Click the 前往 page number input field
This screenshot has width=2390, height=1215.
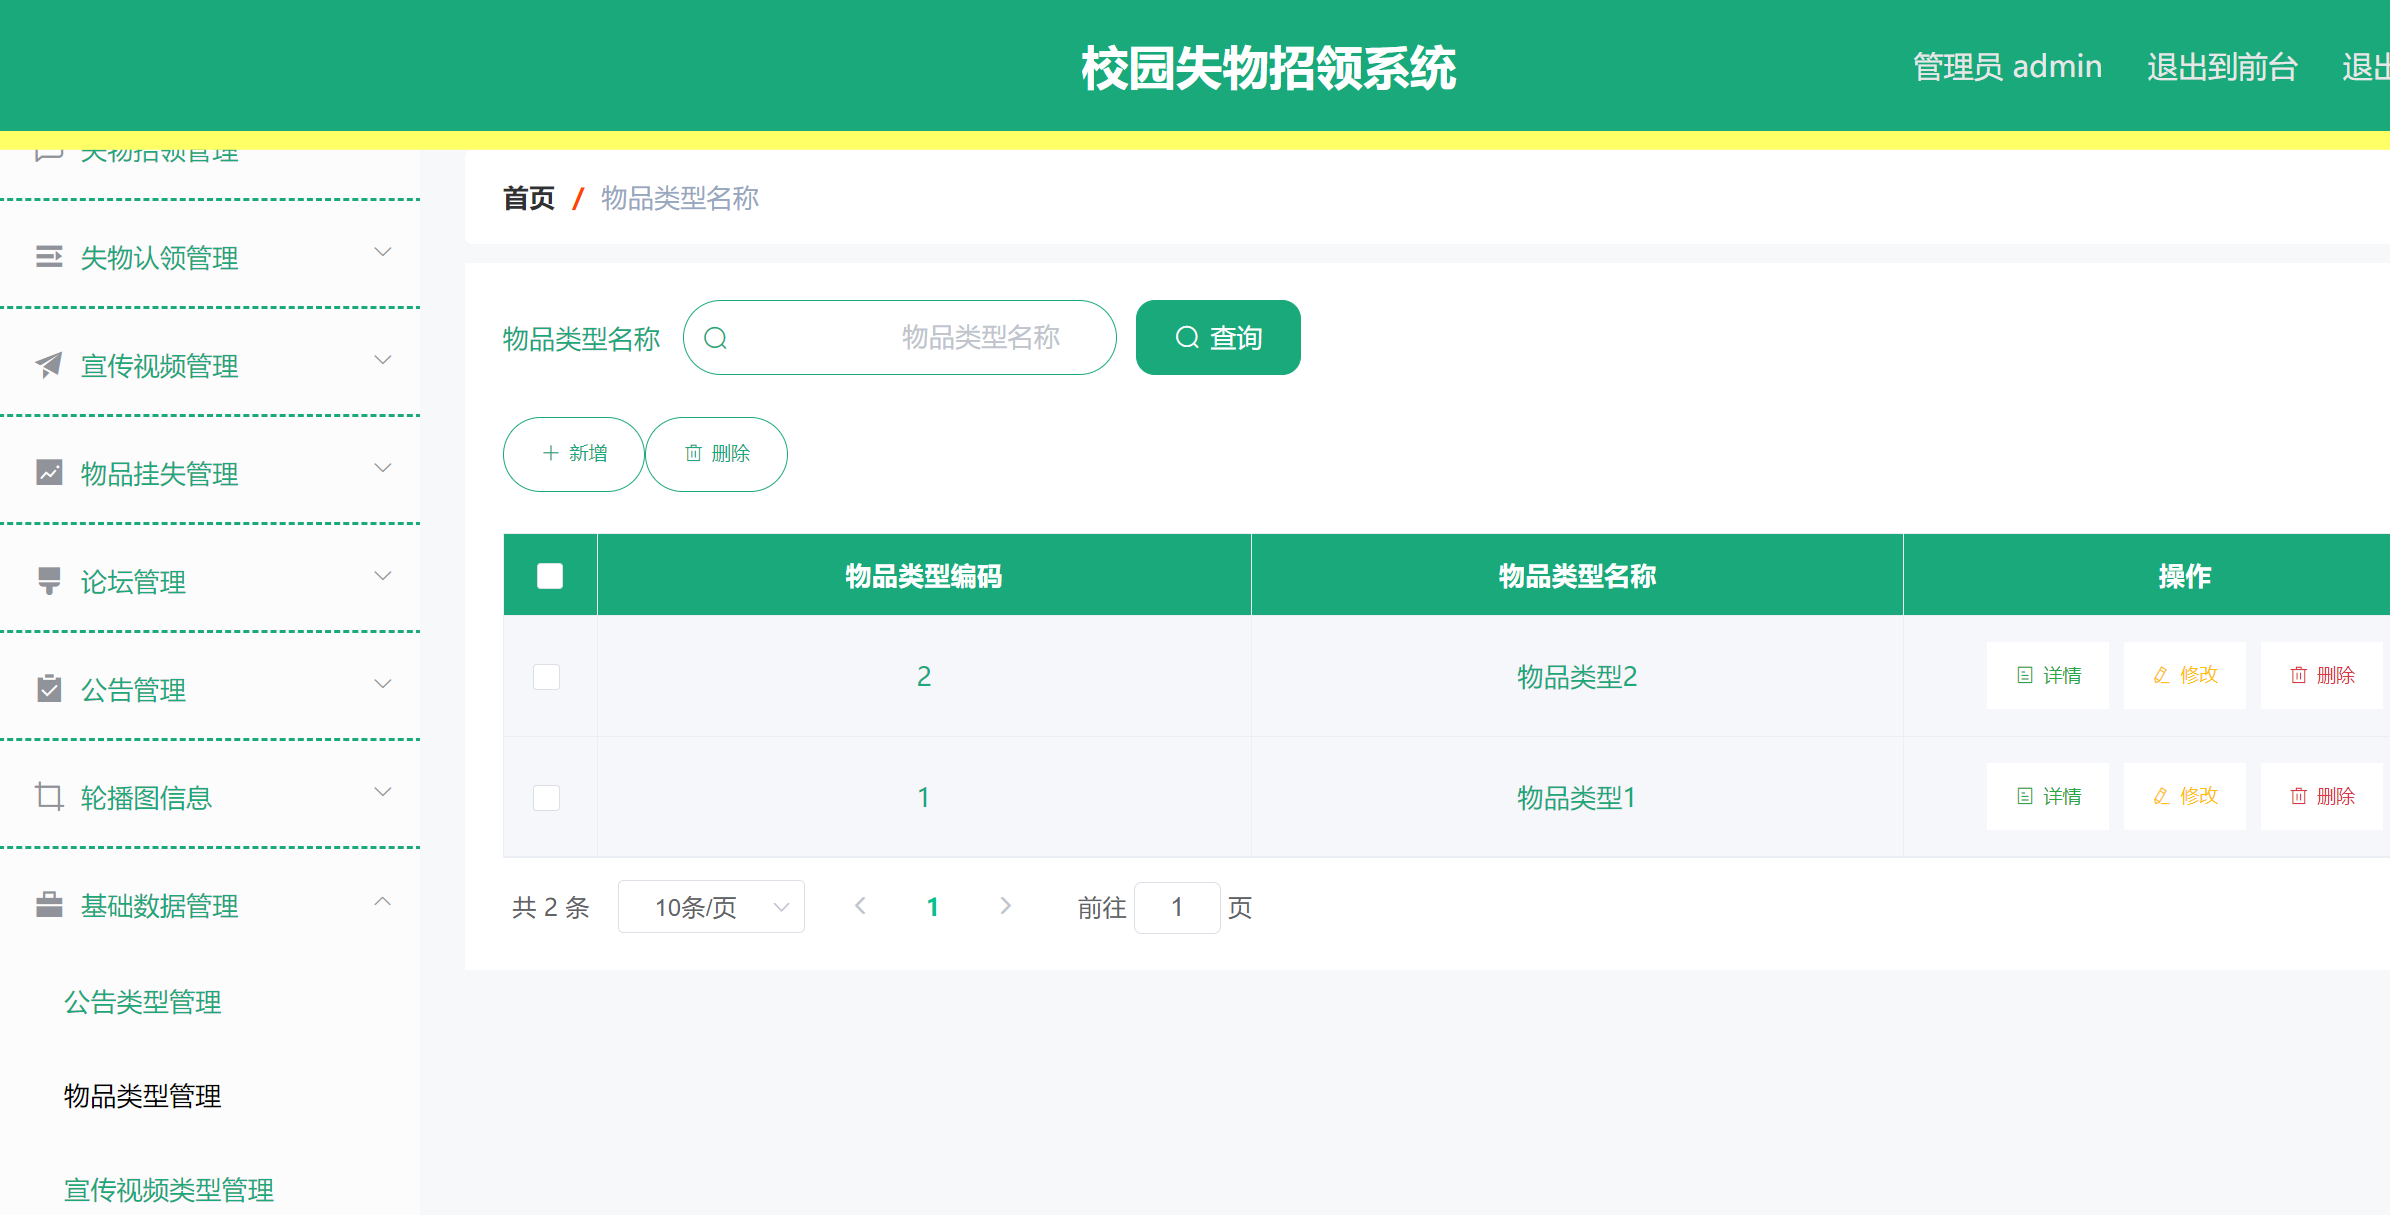click(x=1177, y=907)
